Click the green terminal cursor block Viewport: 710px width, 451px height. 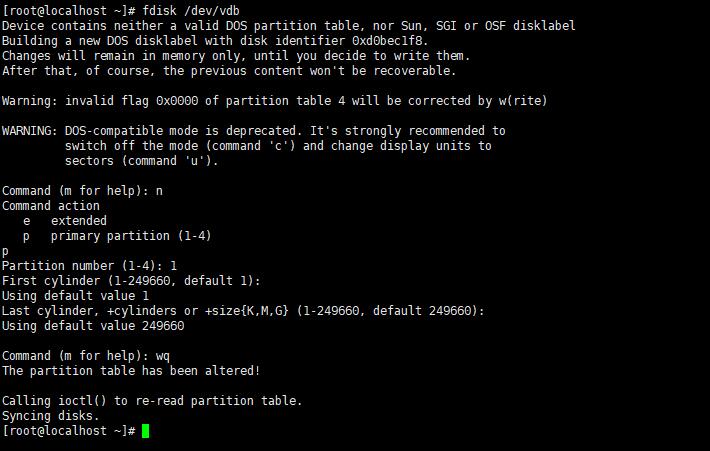tap(145, 431)
